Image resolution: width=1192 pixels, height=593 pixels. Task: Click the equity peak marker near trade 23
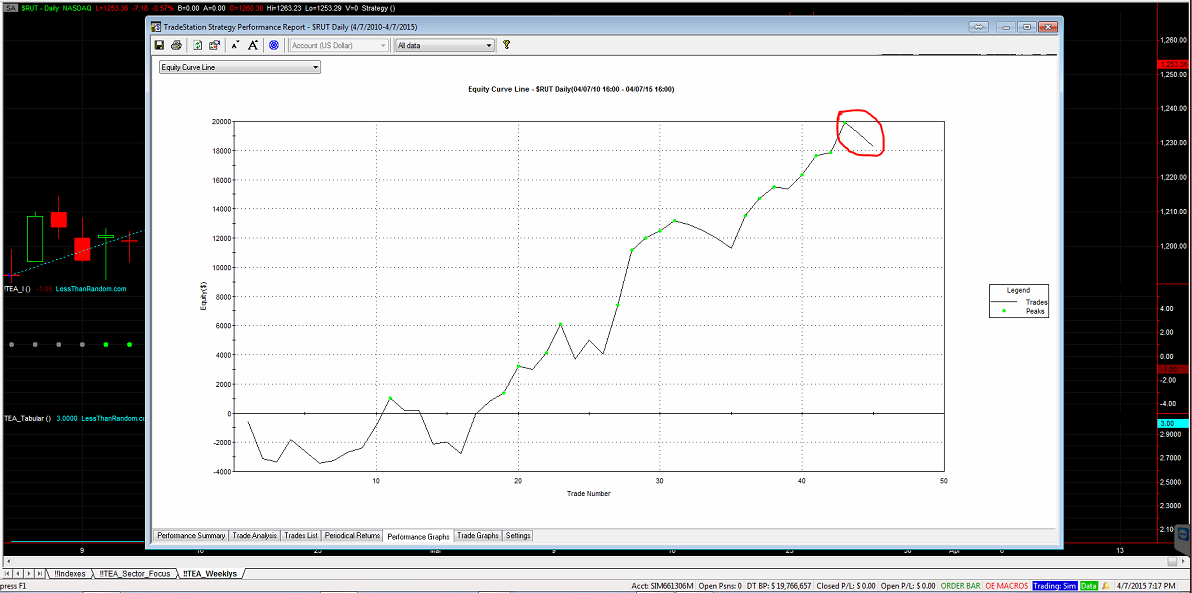click(560, 325)
